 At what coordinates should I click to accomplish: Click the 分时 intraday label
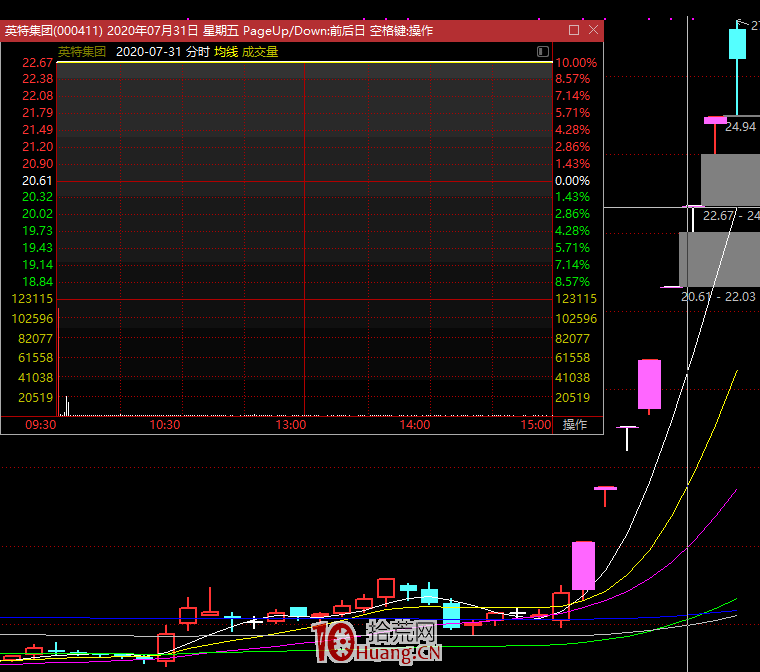coord(197,51)
